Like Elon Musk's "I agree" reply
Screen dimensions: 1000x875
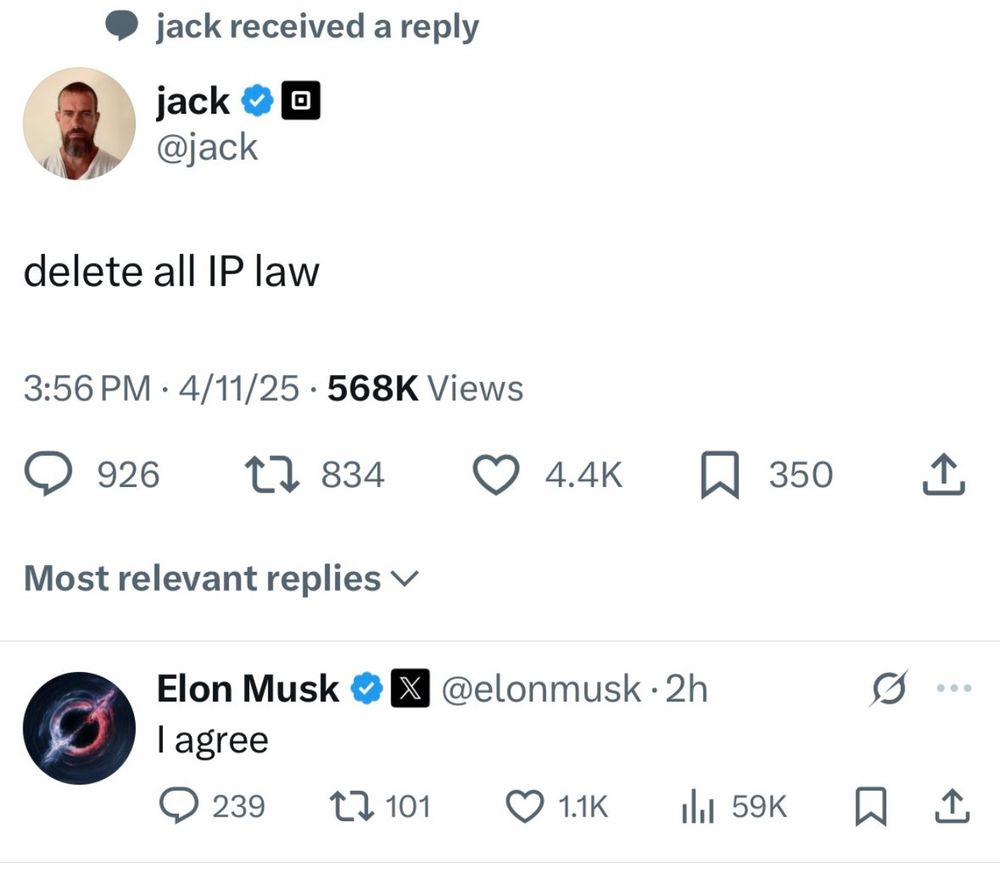[x=524, y=805]
